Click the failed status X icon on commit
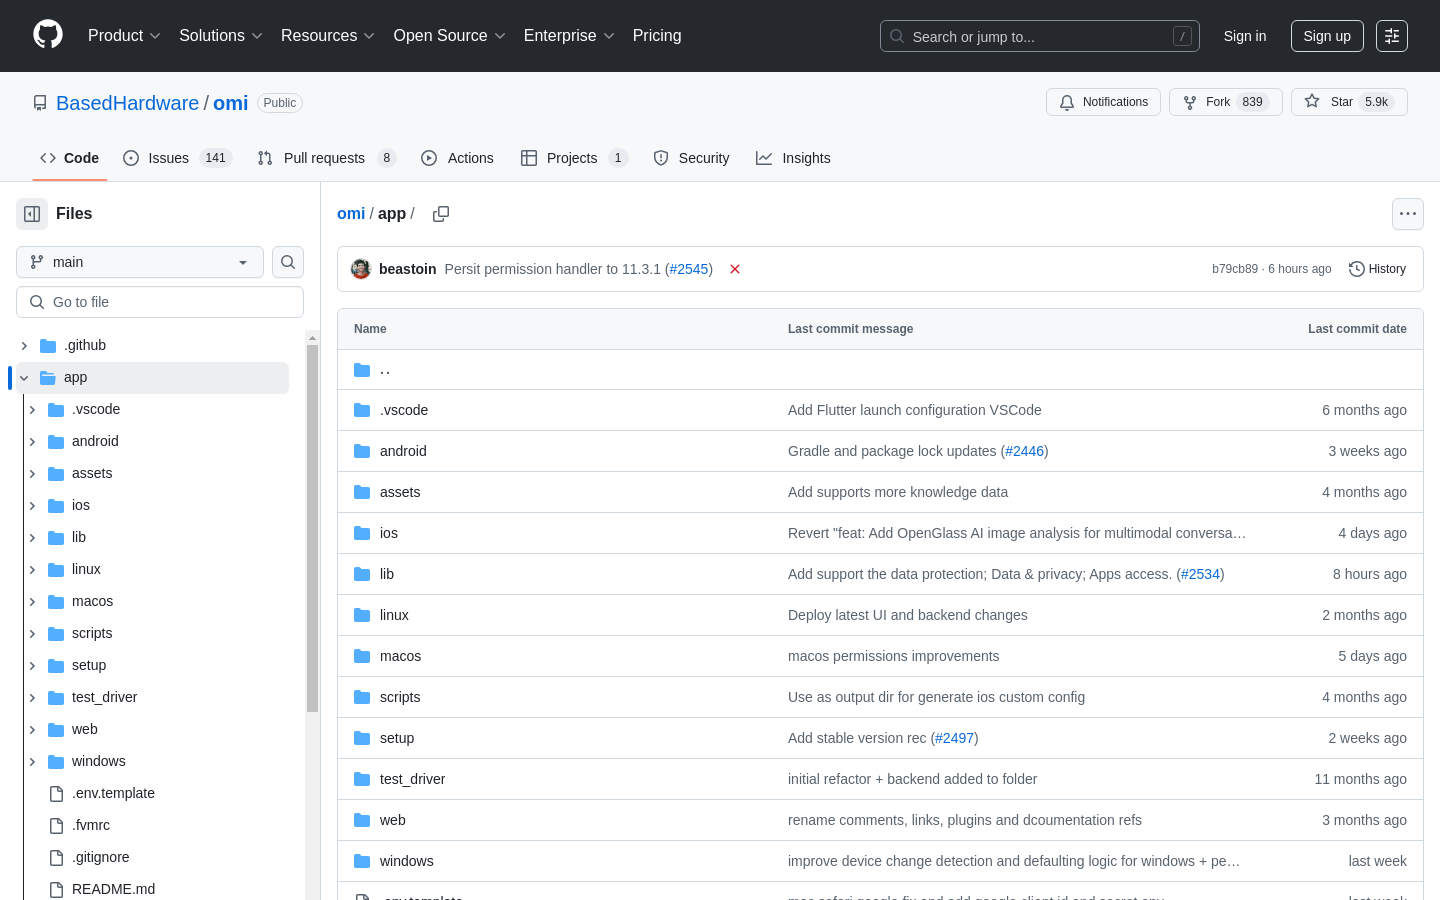The height and width of the screenshot is (900, 1440). click(x=735, y=269)
